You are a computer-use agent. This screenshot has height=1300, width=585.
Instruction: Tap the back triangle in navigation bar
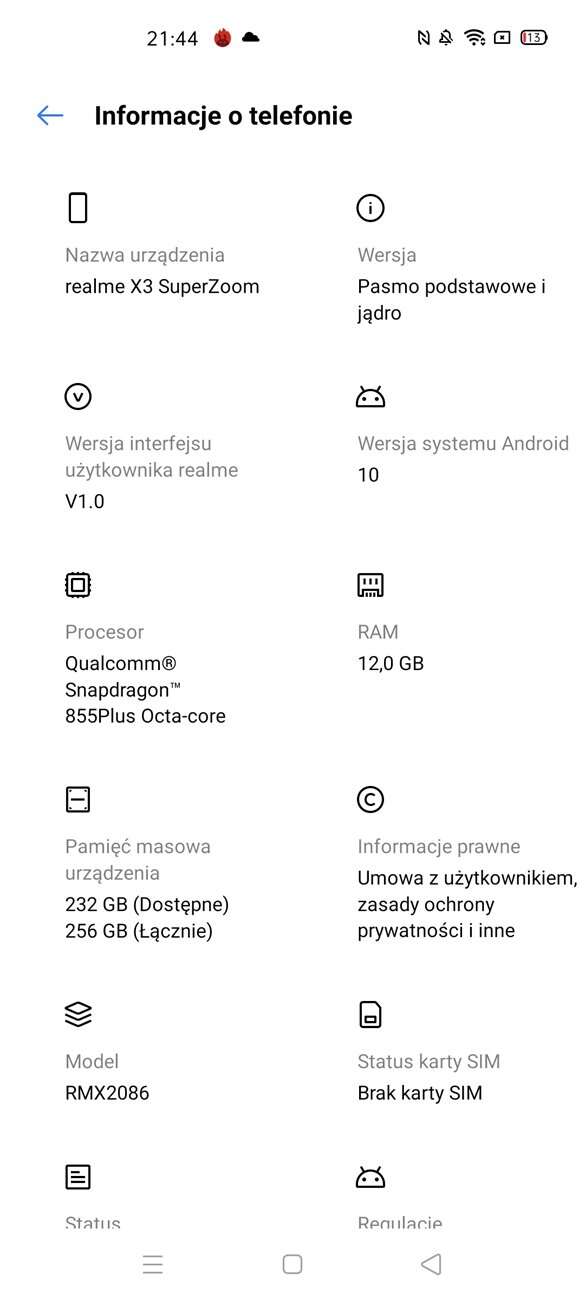(431, 1263)
